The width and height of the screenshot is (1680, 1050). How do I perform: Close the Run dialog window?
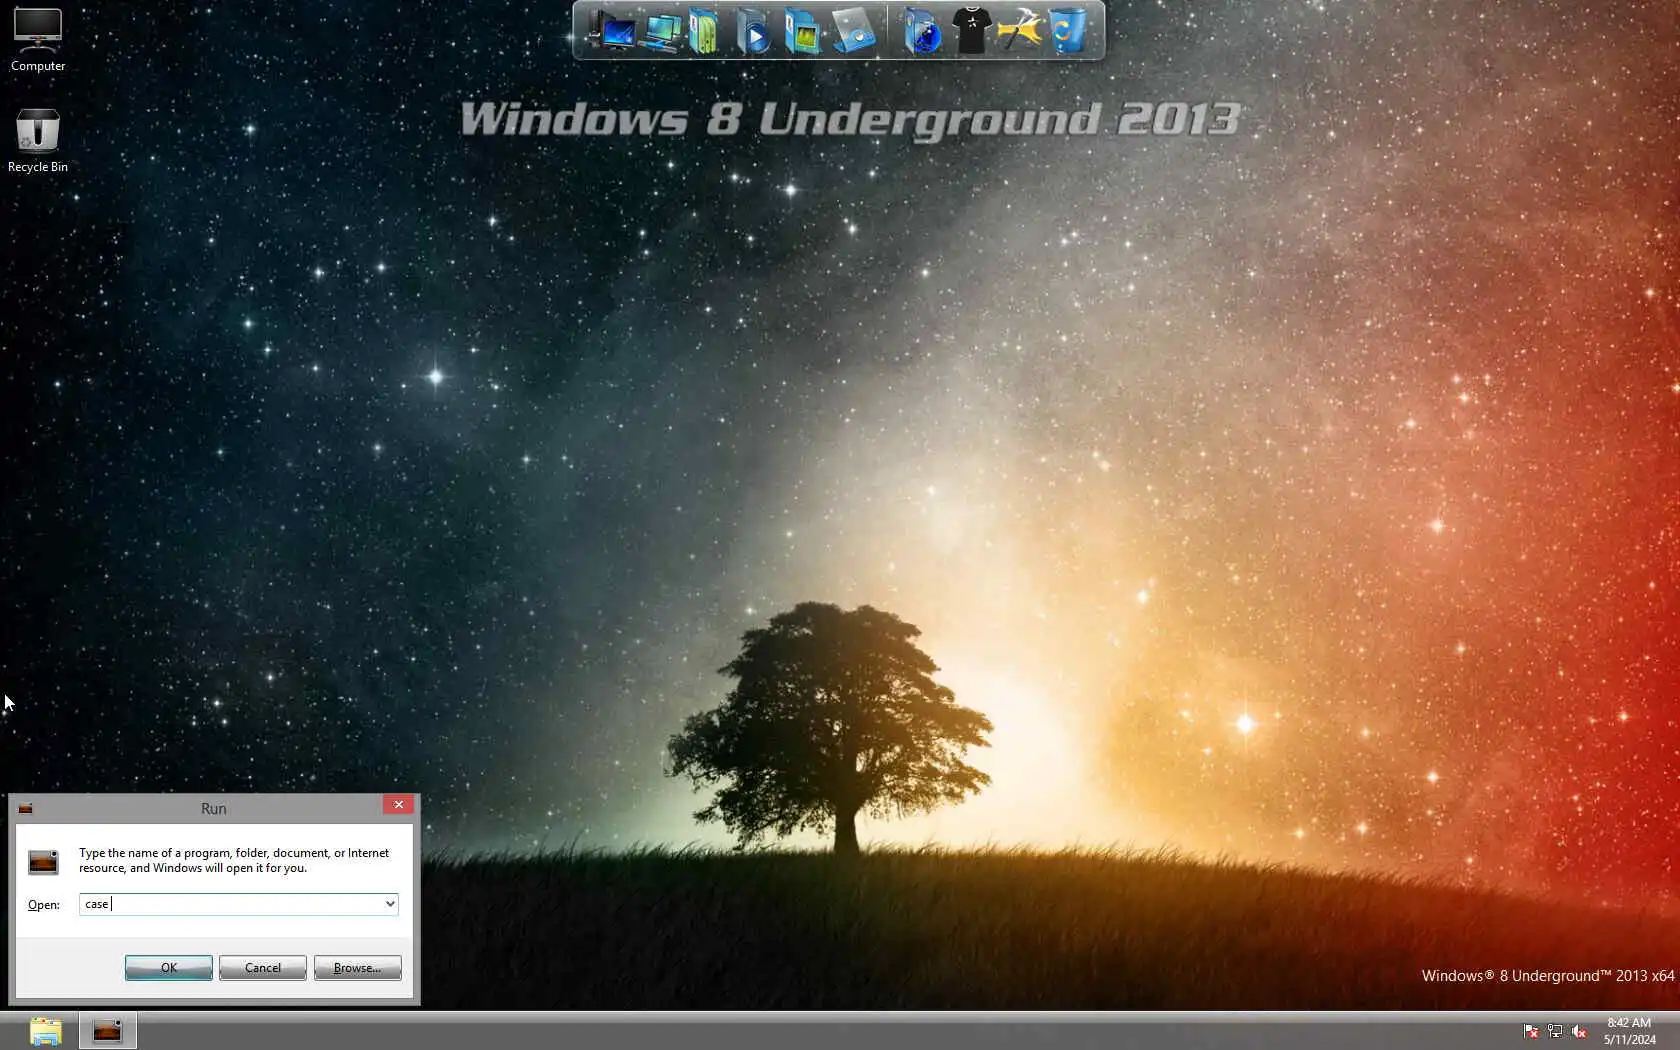398,805
